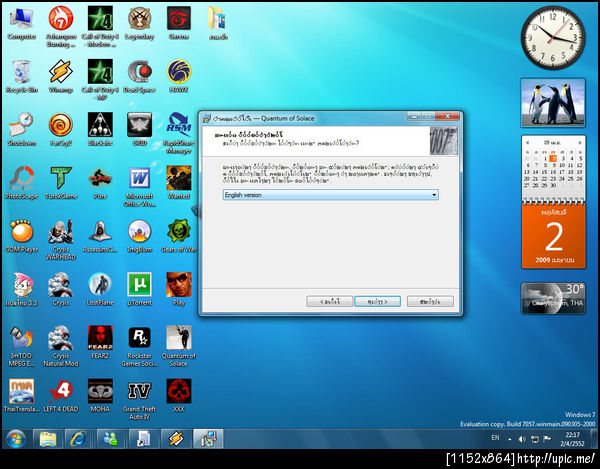Screen dimensions: 600x469
Task: Launch GRID from the desktop
Action: coord(140,130)
